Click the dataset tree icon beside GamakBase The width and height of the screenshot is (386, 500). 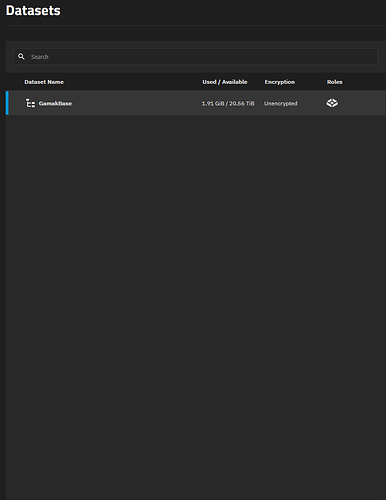pyautogui.click(x=30, y=103)
